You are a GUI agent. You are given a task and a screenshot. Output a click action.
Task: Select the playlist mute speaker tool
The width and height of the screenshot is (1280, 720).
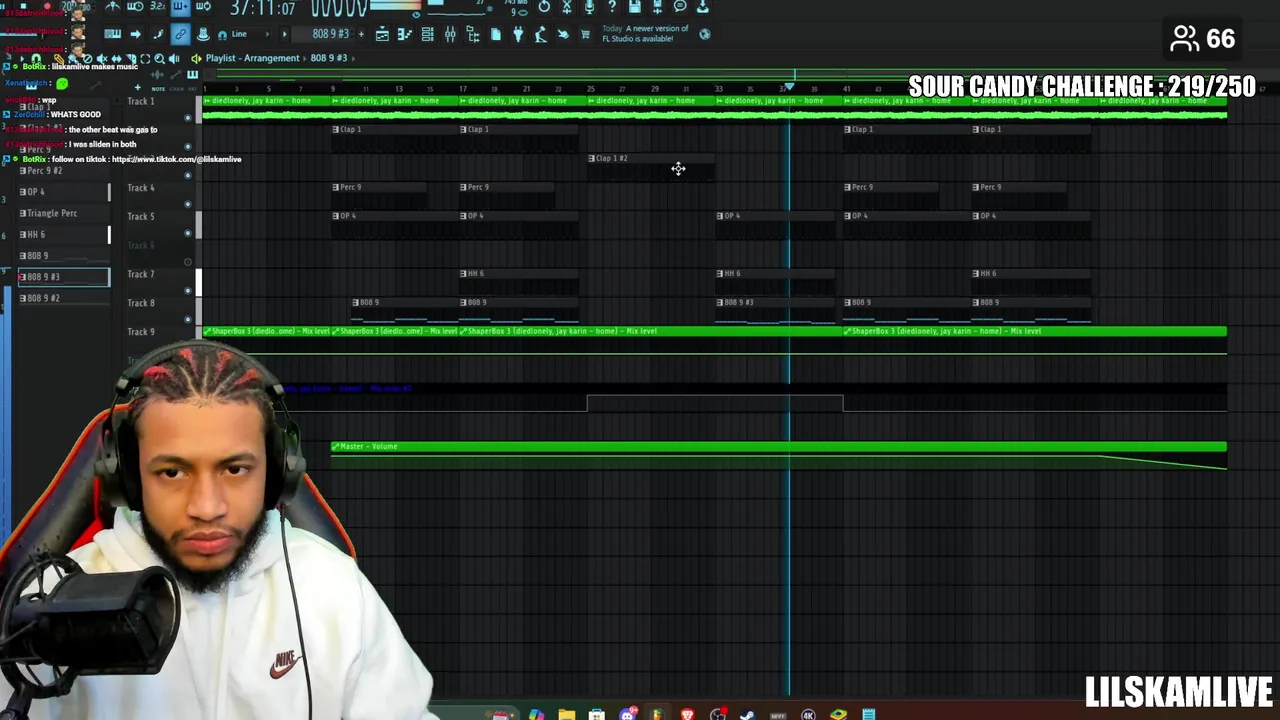click(102, 58)
